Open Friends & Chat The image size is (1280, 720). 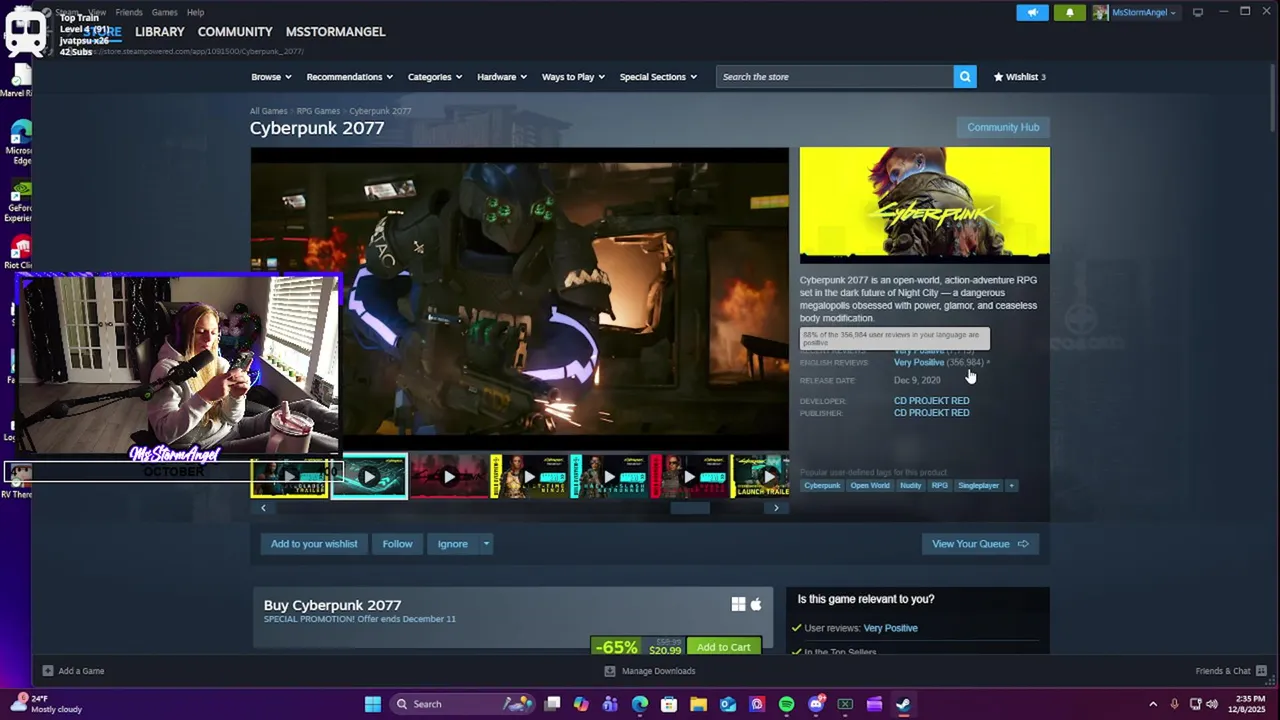[x=1231, y=671]
